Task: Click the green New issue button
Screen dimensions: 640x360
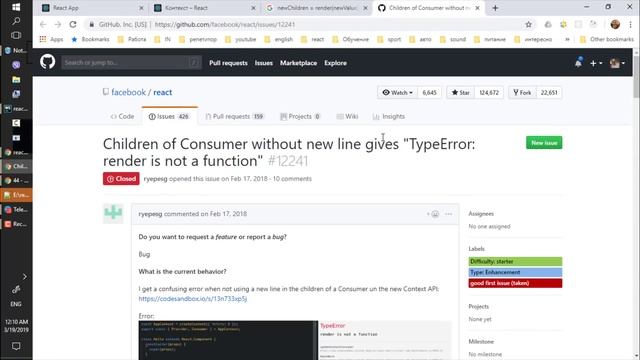Action: (x=544, y=143)
